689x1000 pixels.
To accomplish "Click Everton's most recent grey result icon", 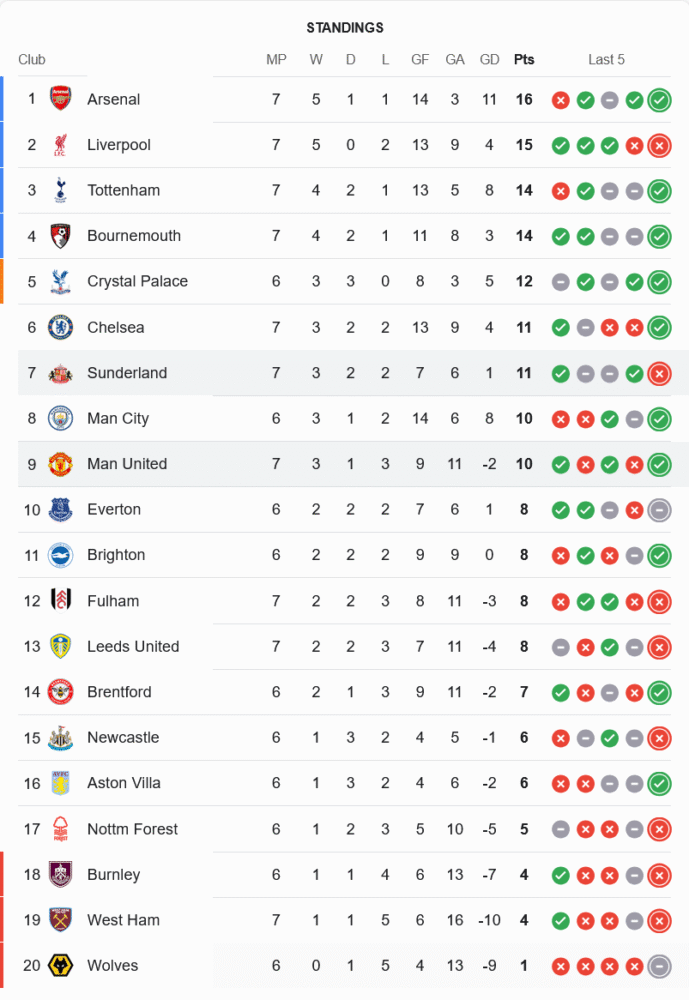I will coord(659,510).
